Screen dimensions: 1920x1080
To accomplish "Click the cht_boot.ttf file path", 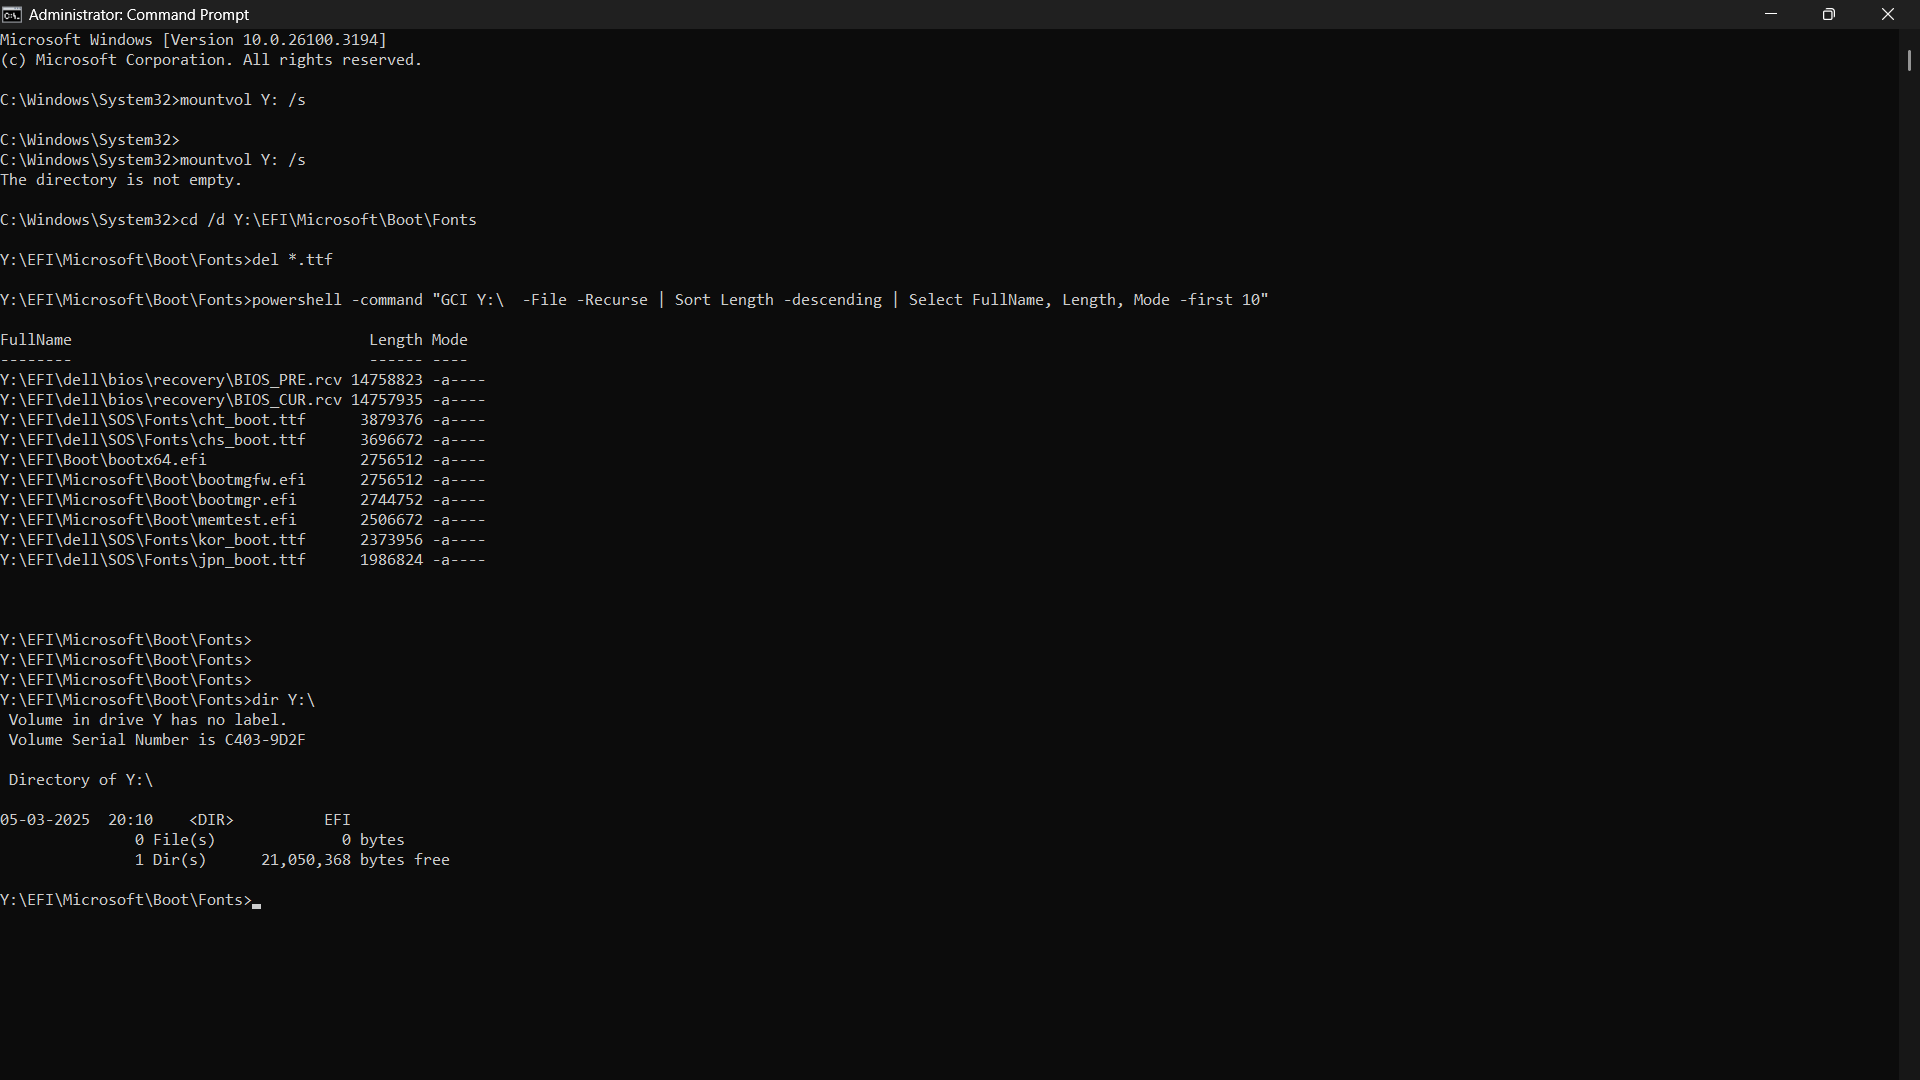I will pos(153,420).
